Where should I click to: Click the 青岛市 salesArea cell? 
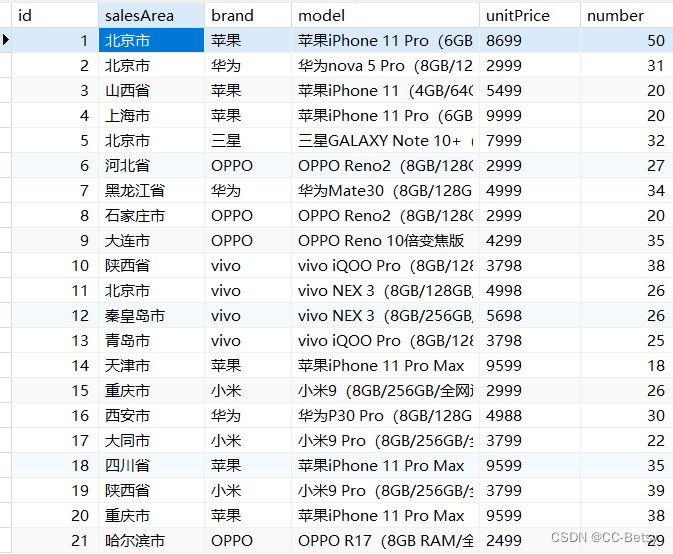click(x=152, y=340)
